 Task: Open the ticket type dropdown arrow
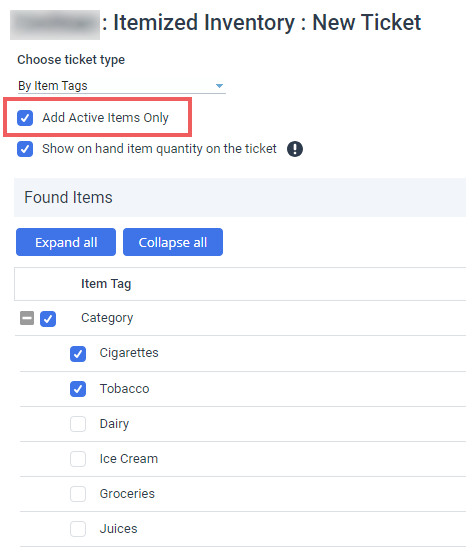219,86
